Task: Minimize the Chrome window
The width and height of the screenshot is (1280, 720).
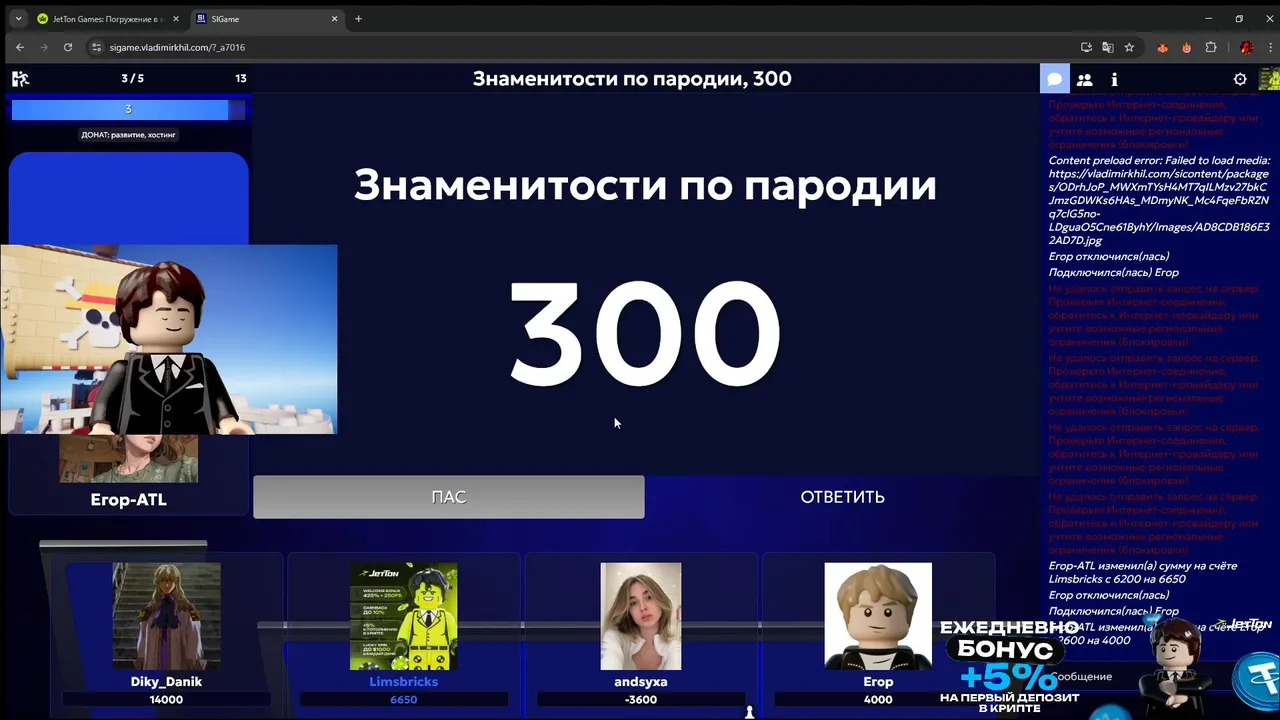Action: point(1208,18)
